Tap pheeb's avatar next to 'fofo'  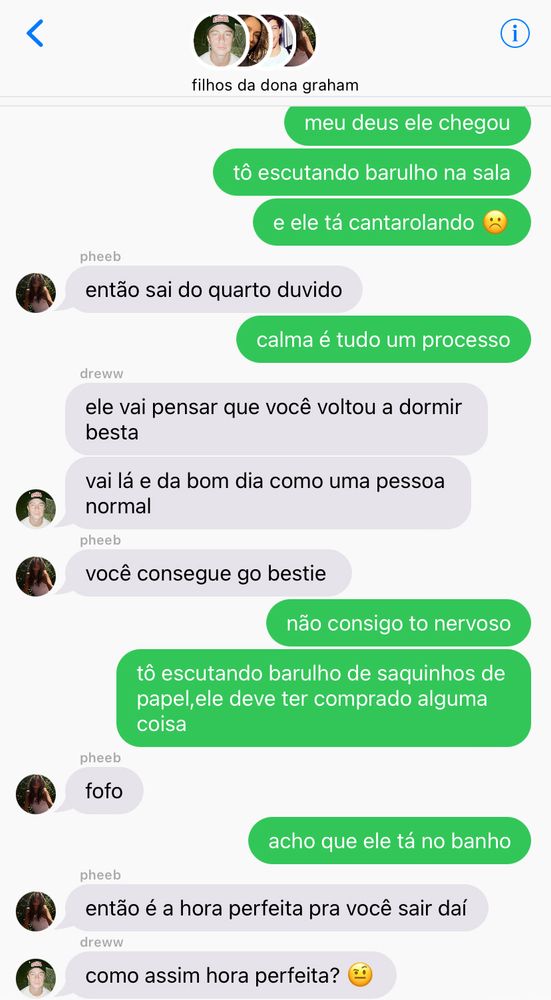36,794
